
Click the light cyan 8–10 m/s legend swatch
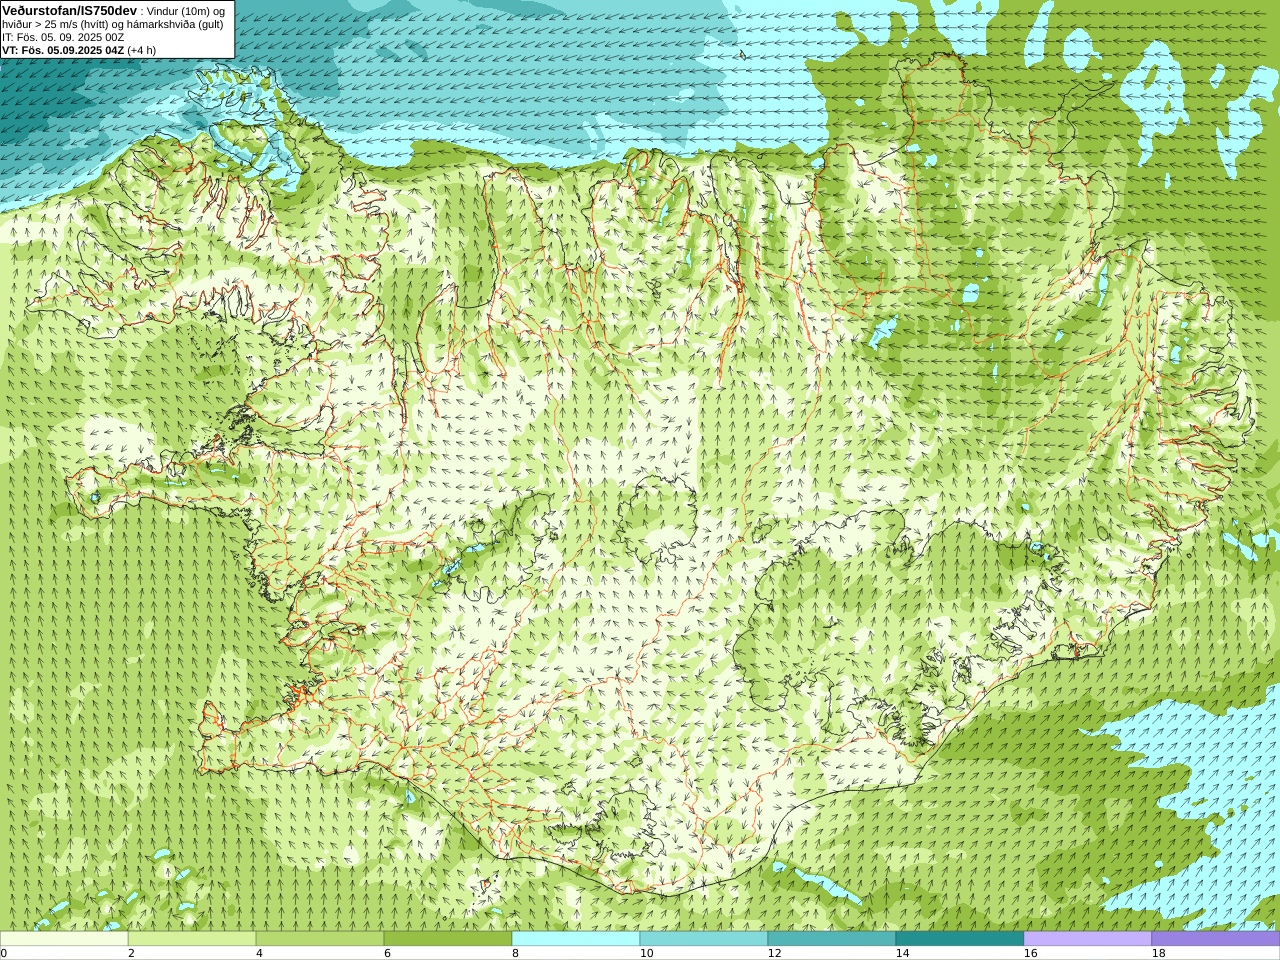pyautogui.click(x=576, y=939)
